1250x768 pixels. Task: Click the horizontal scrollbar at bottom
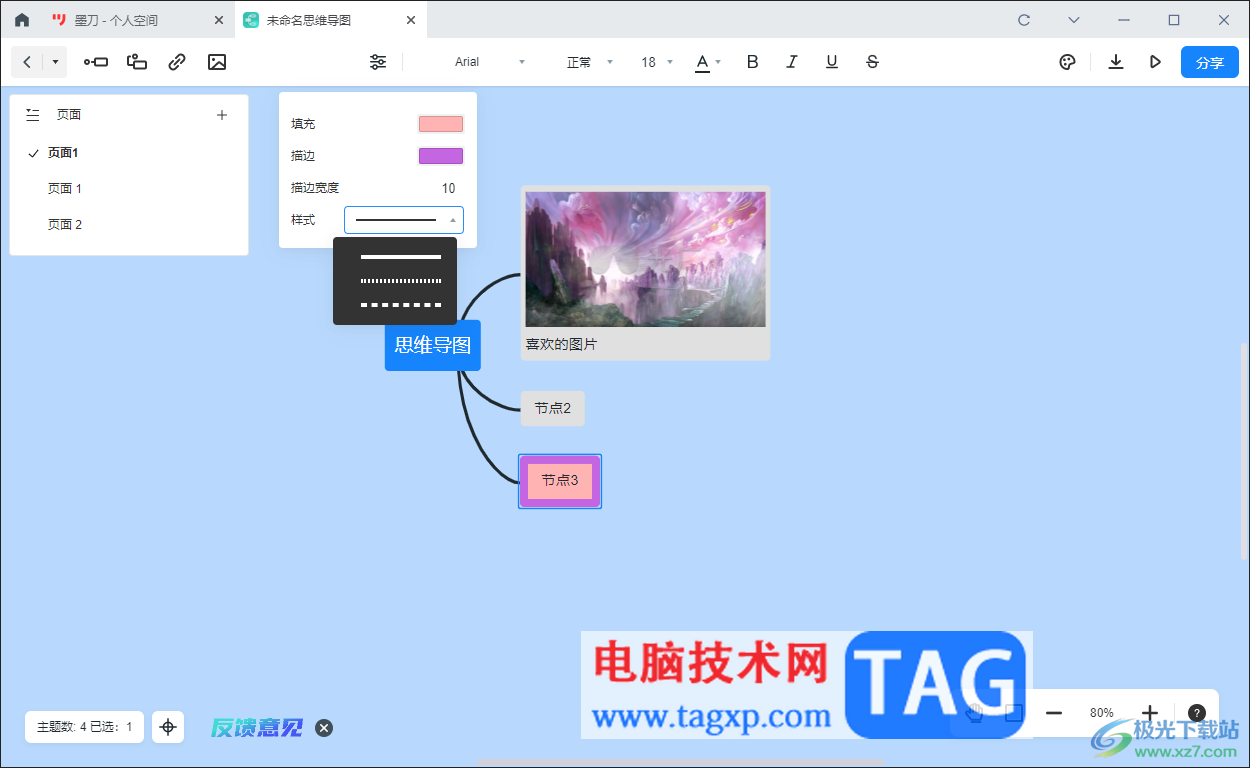681,763
